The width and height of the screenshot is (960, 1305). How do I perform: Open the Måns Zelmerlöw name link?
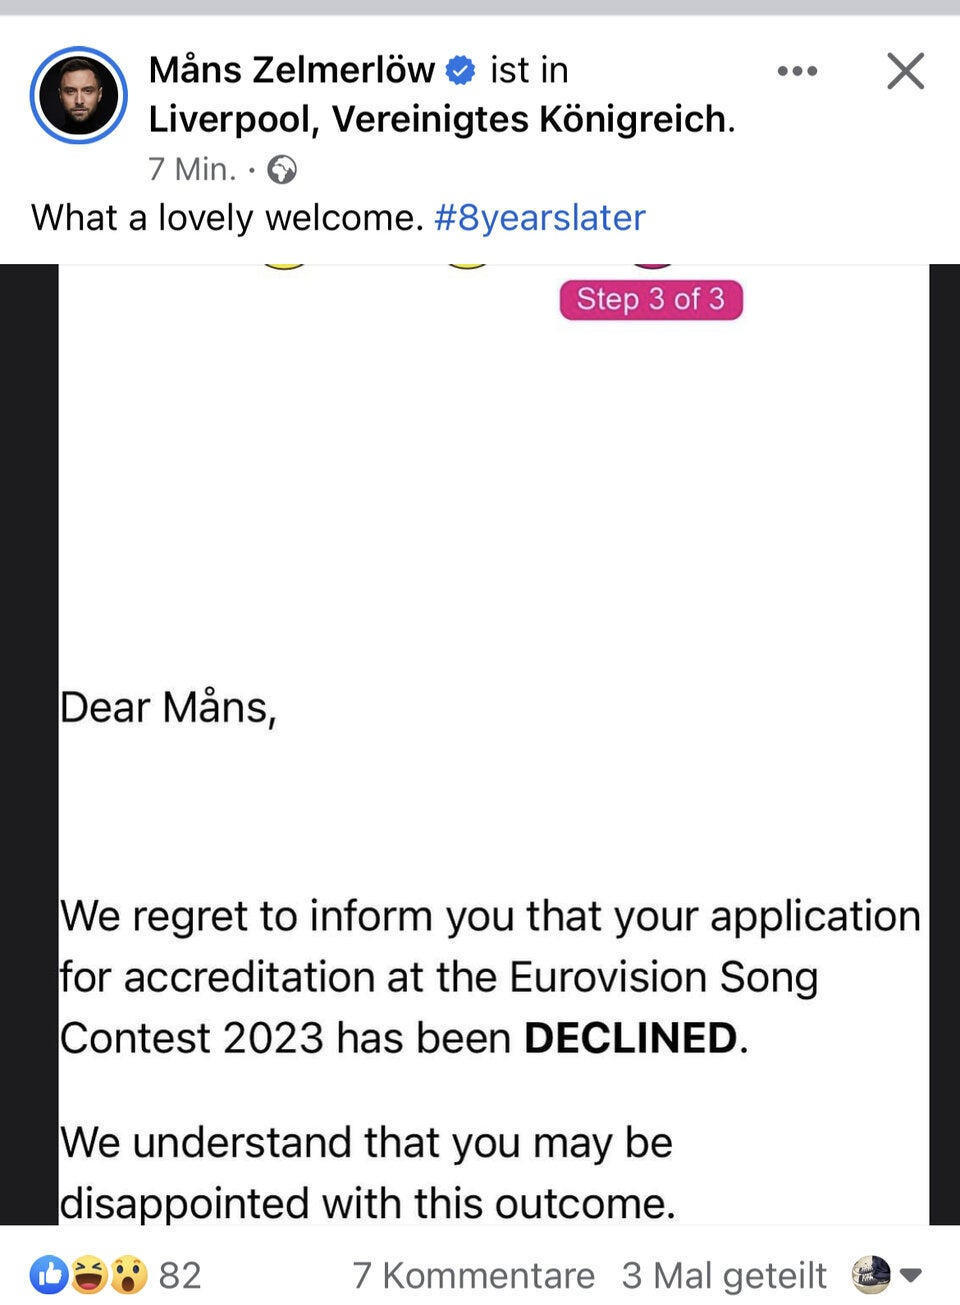[291, 70]
